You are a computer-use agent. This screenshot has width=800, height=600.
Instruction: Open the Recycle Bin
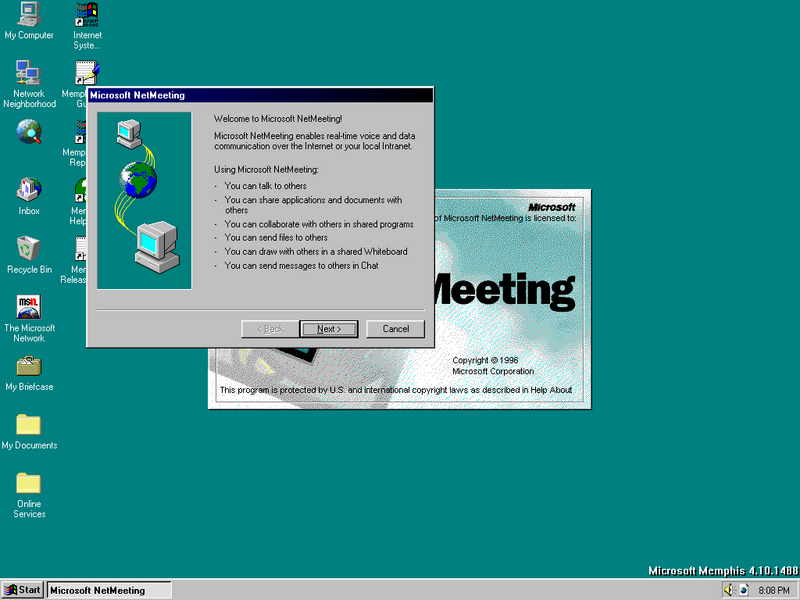[29, 255]
